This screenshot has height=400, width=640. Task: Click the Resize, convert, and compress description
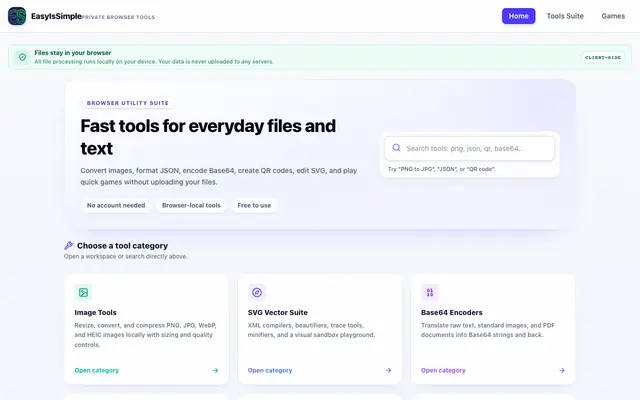click(x=145, y=335)
